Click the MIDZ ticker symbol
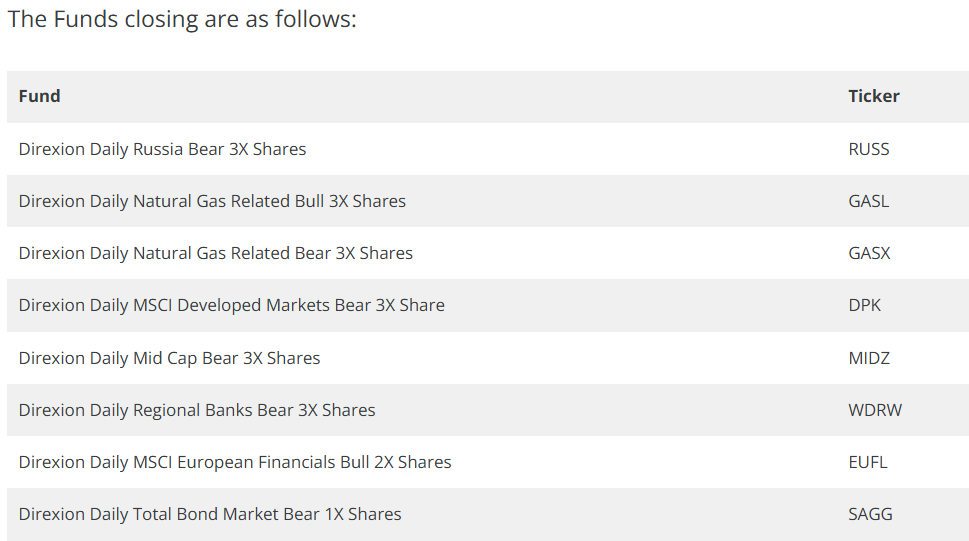Viewport: 969px width, 541px height. 869,358
